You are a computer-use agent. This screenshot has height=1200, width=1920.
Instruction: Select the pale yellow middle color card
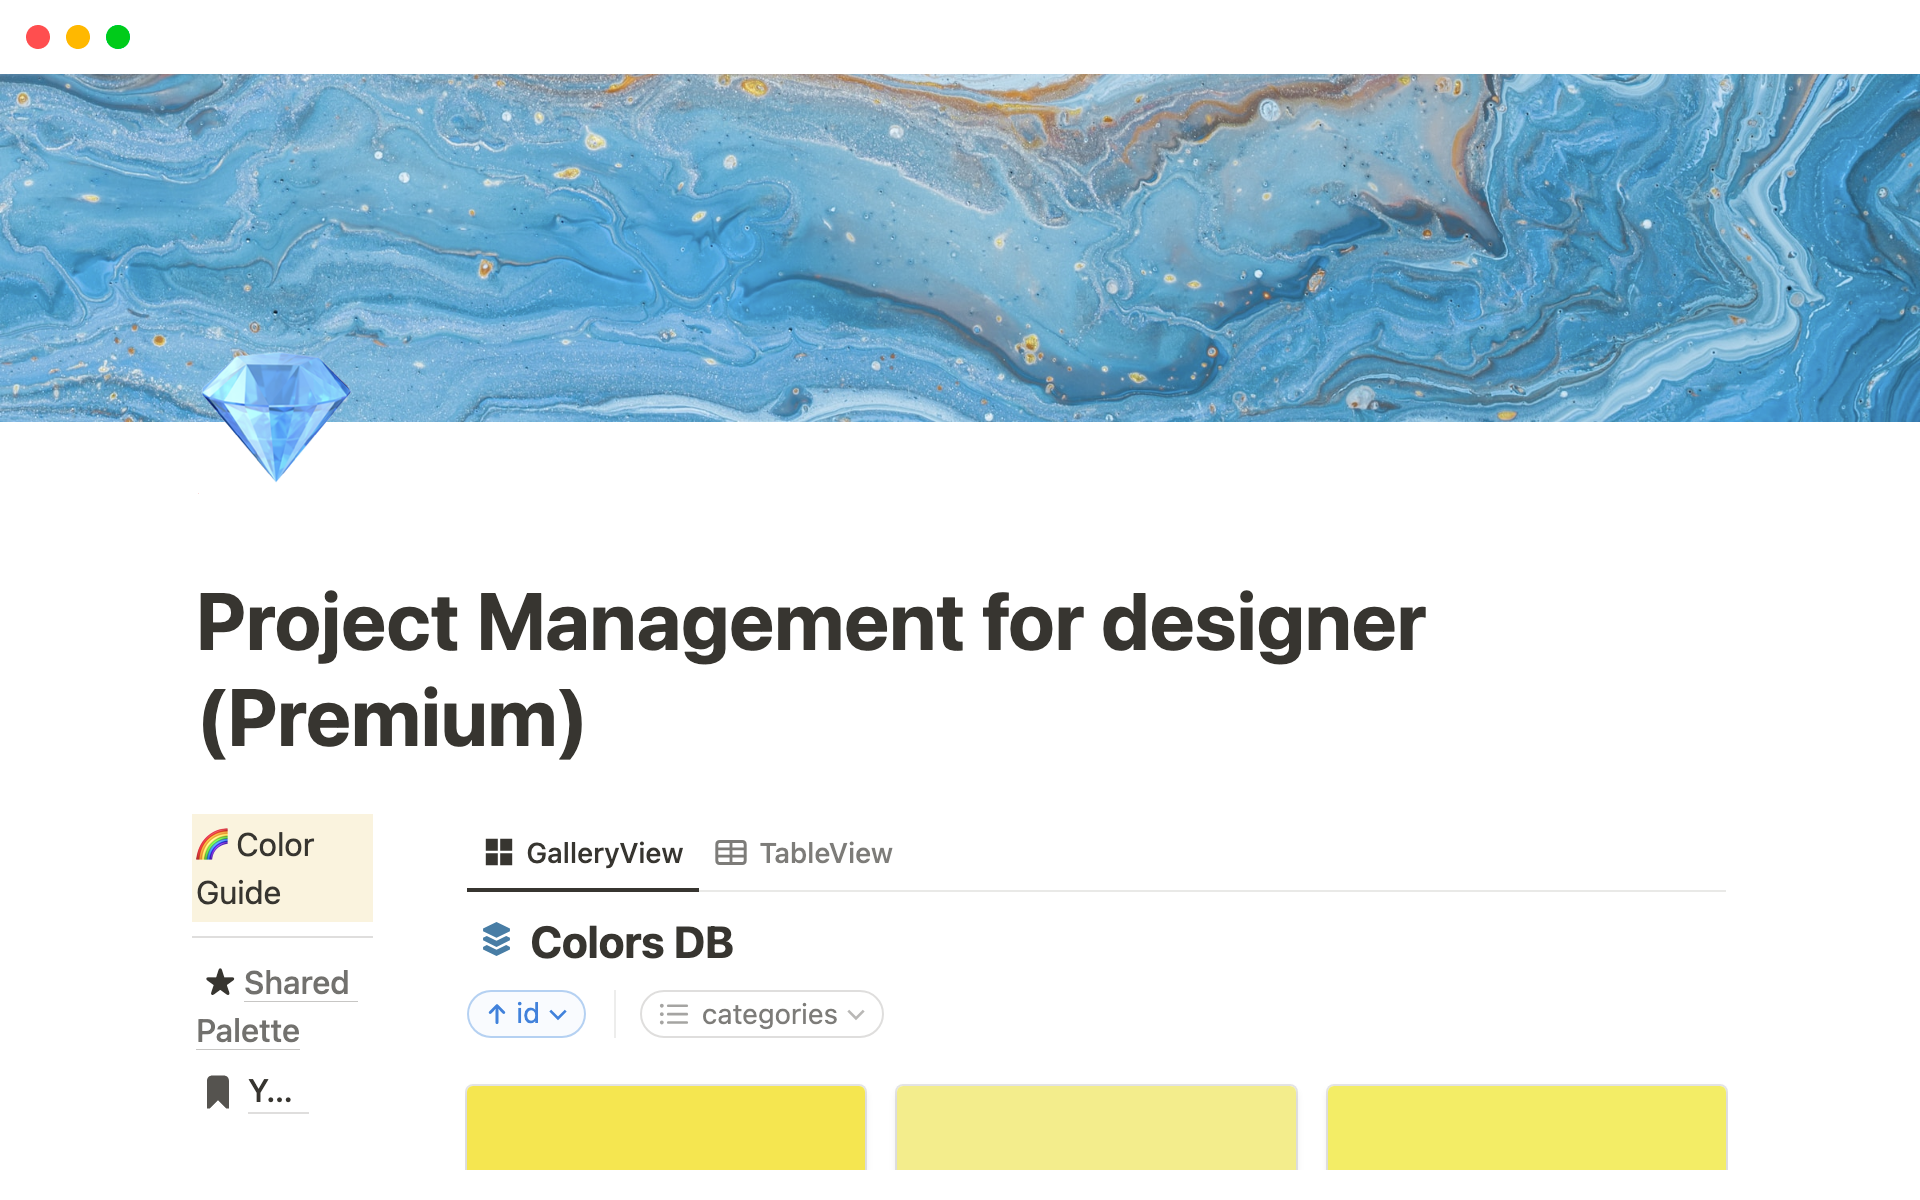(x=1096, y=1127)
